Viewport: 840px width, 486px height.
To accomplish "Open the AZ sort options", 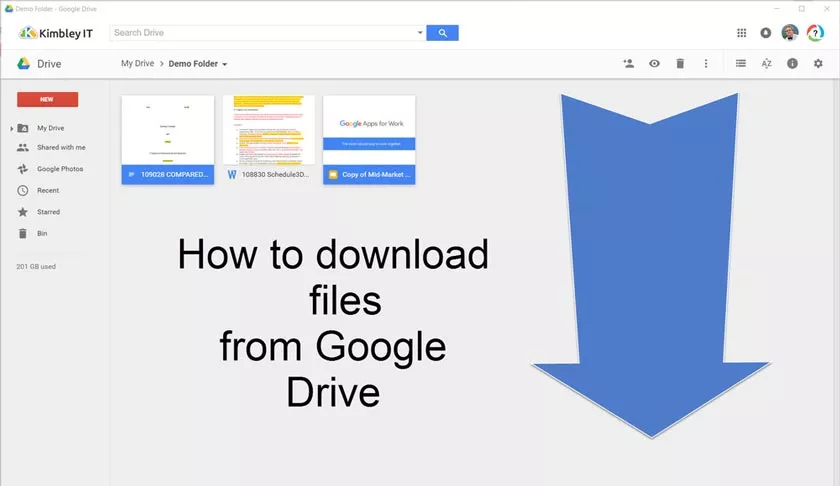I will pos(766,63).
